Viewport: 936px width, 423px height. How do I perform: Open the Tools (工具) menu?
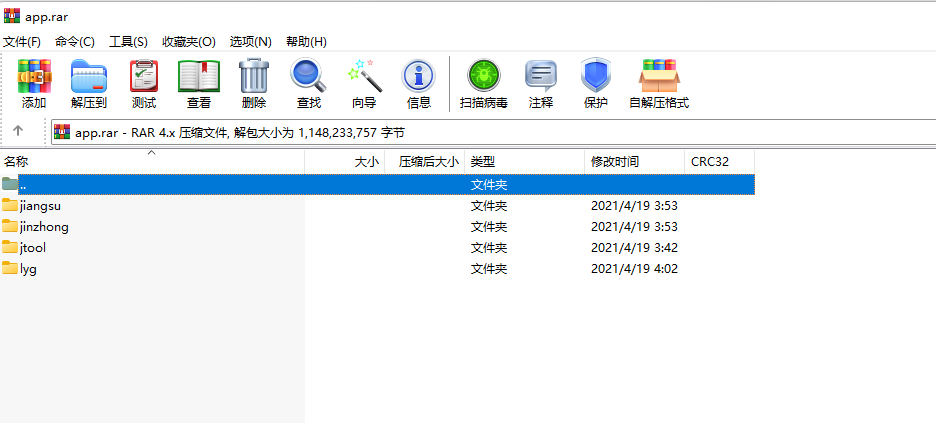(x=128, y=41)
